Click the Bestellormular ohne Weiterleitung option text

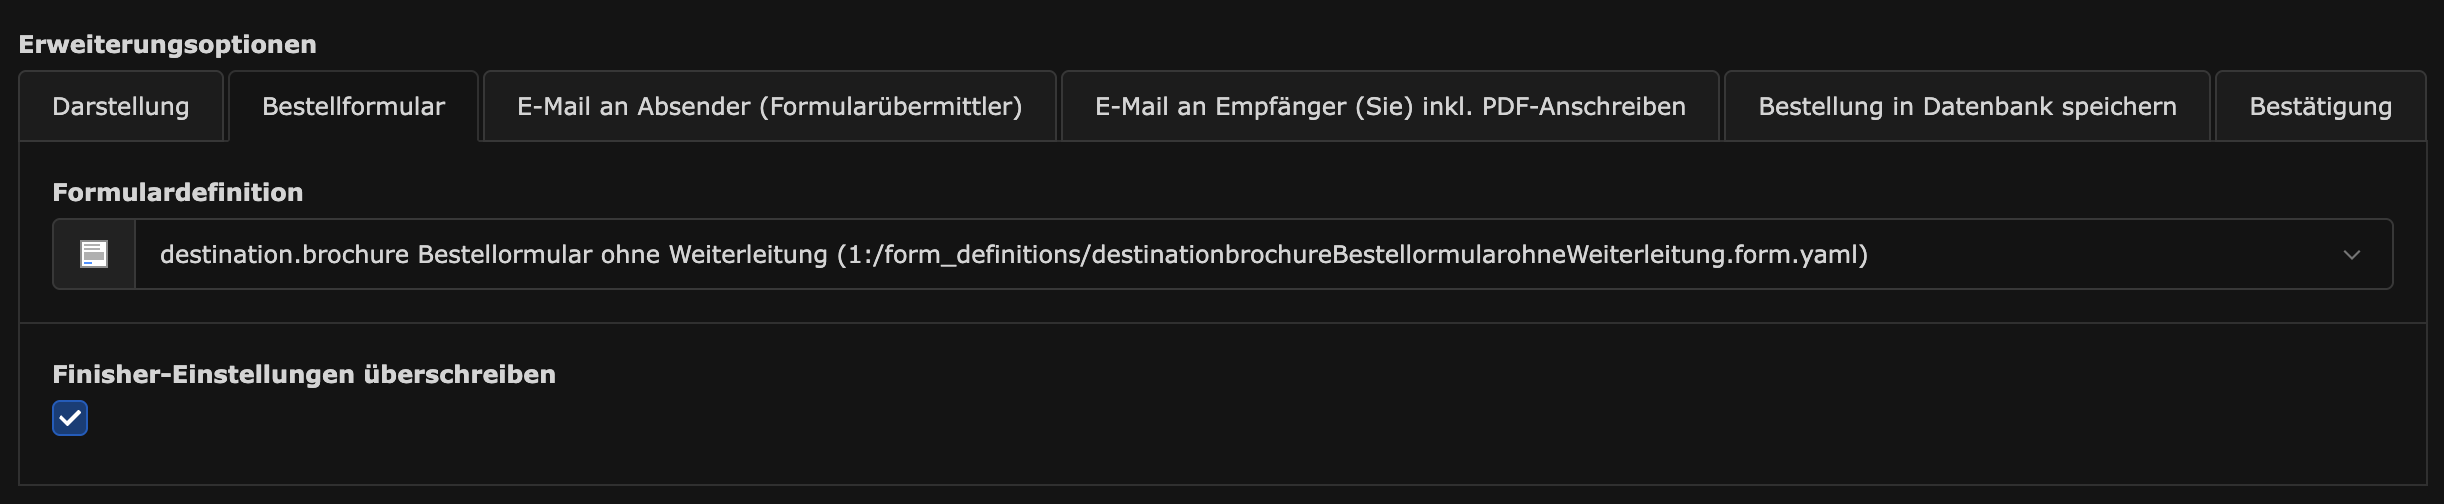point(622,255)
